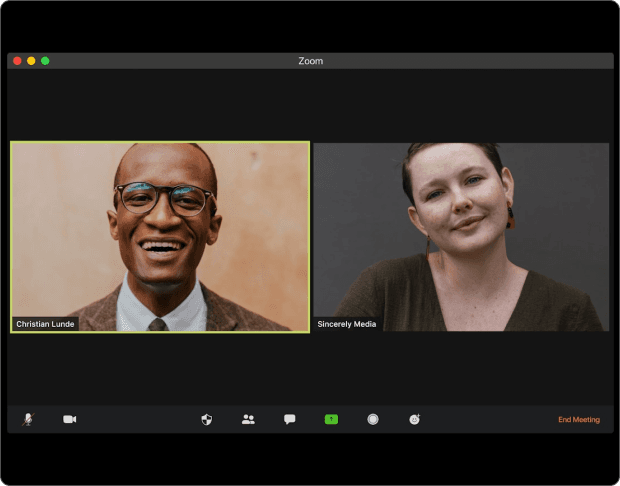Click the empty dark area above the video tiles

pyautogui.click(x=310, y=105)
